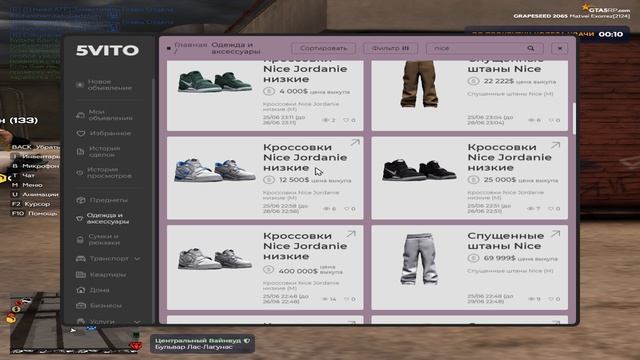Open the 25 000$ Кроссовки Nice Jordanie title

(509, 158)
